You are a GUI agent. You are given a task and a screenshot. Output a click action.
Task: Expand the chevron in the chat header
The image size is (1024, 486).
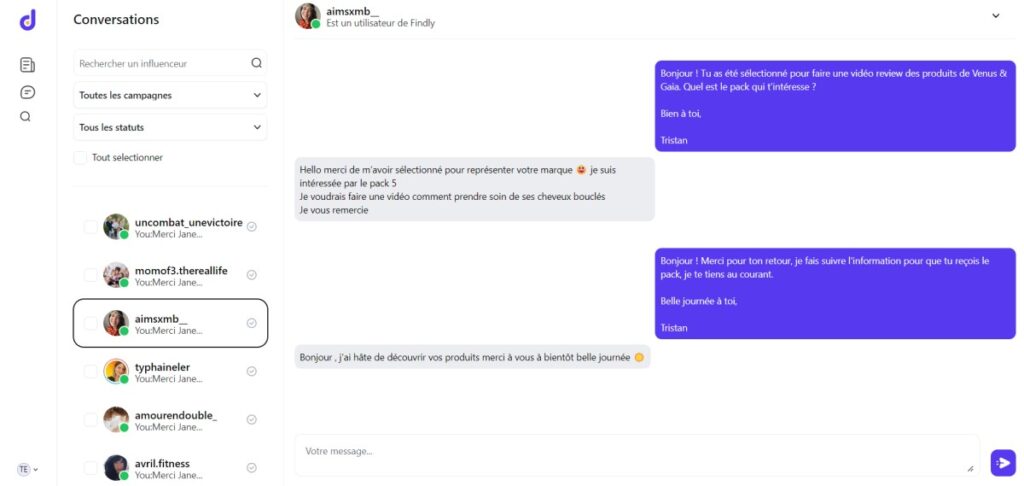[x=995, y=15]
